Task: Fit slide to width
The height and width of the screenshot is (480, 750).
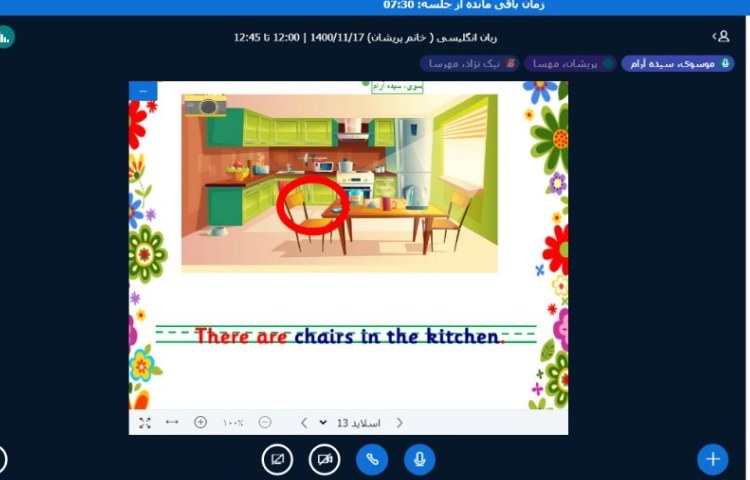Action: coord(172,423)
